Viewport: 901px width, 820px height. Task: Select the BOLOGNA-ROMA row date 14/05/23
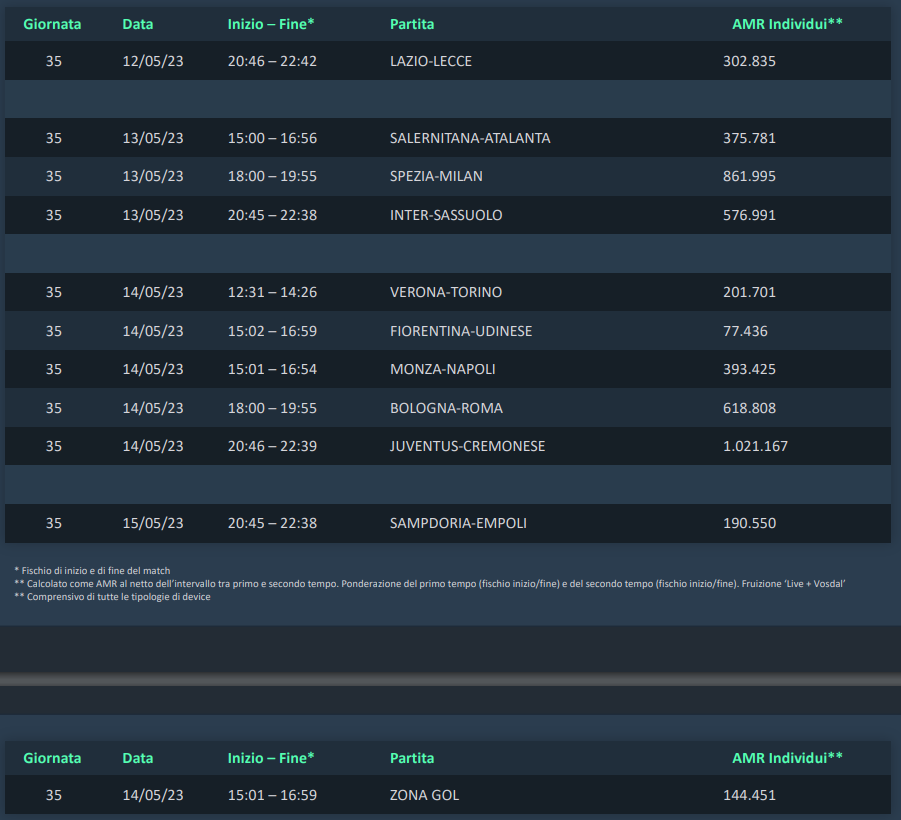point(153,408)
